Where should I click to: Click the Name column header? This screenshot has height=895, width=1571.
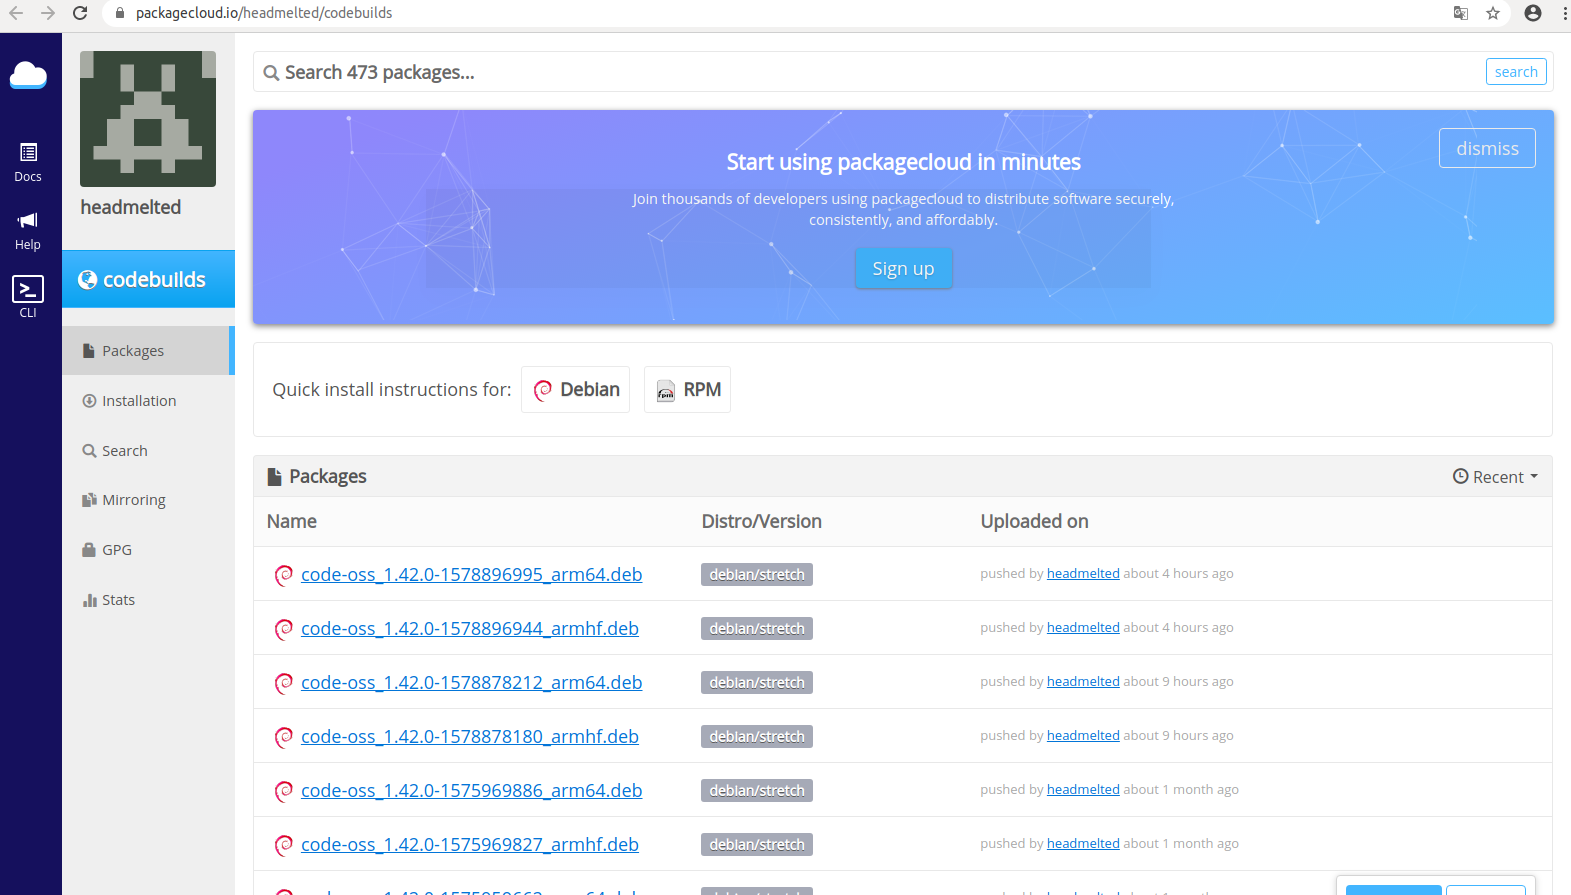(x=292, y=521)
